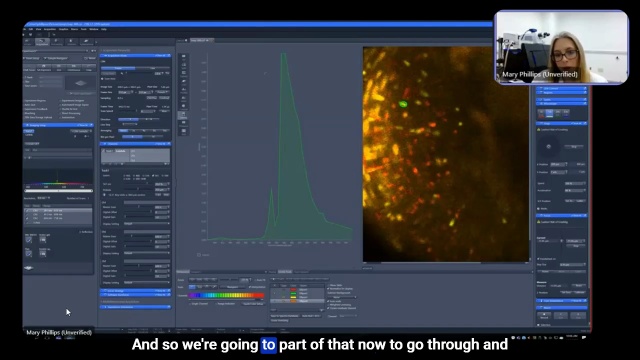Click the Smart Setup button
Viewport: 640px width, 360px height.
point(31,58)
